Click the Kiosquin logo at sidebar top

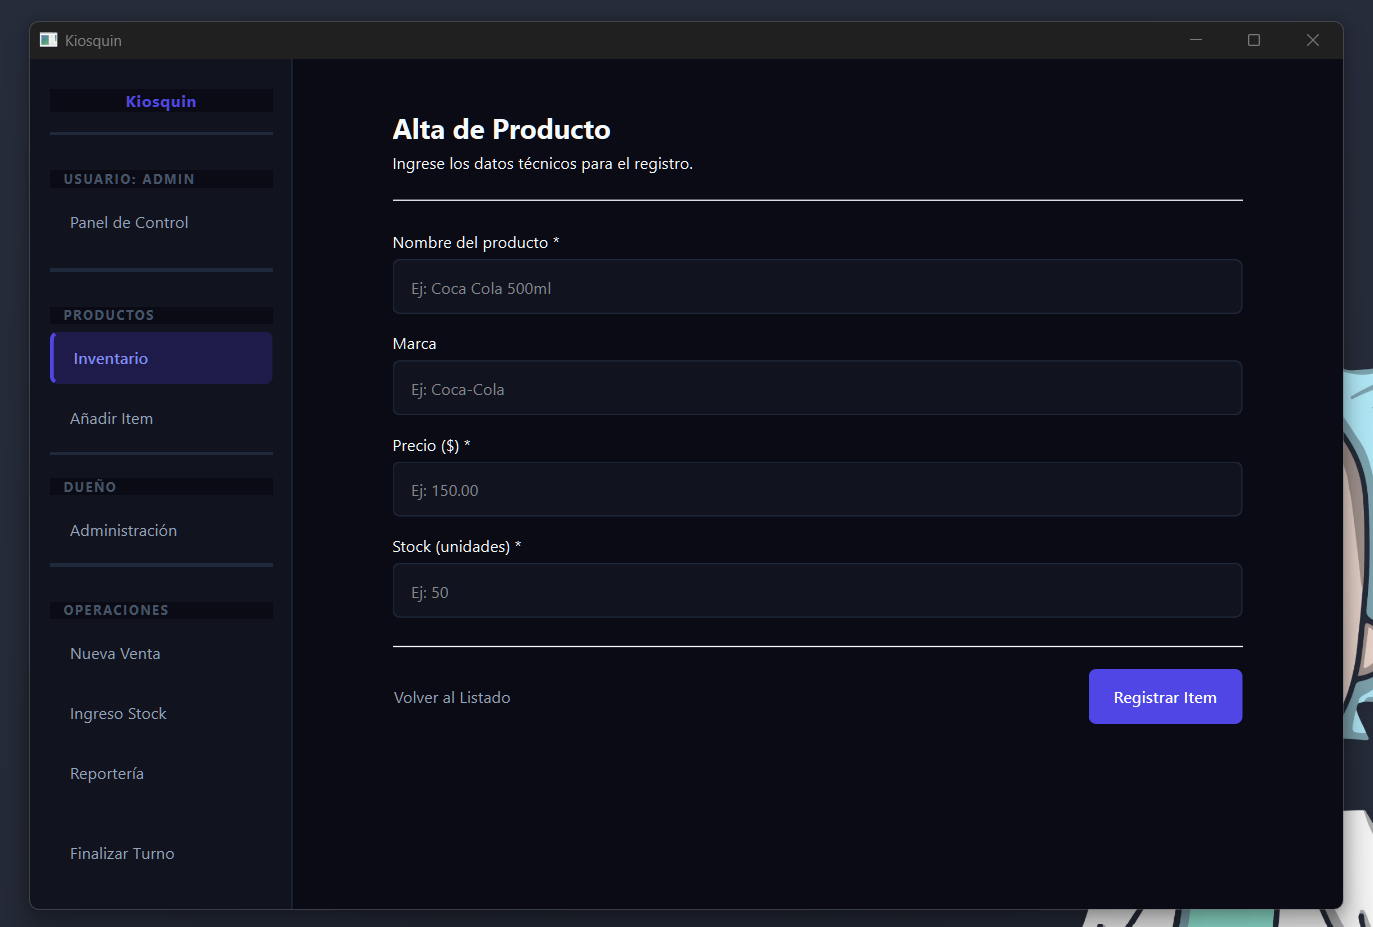click(x=161, y=101)
